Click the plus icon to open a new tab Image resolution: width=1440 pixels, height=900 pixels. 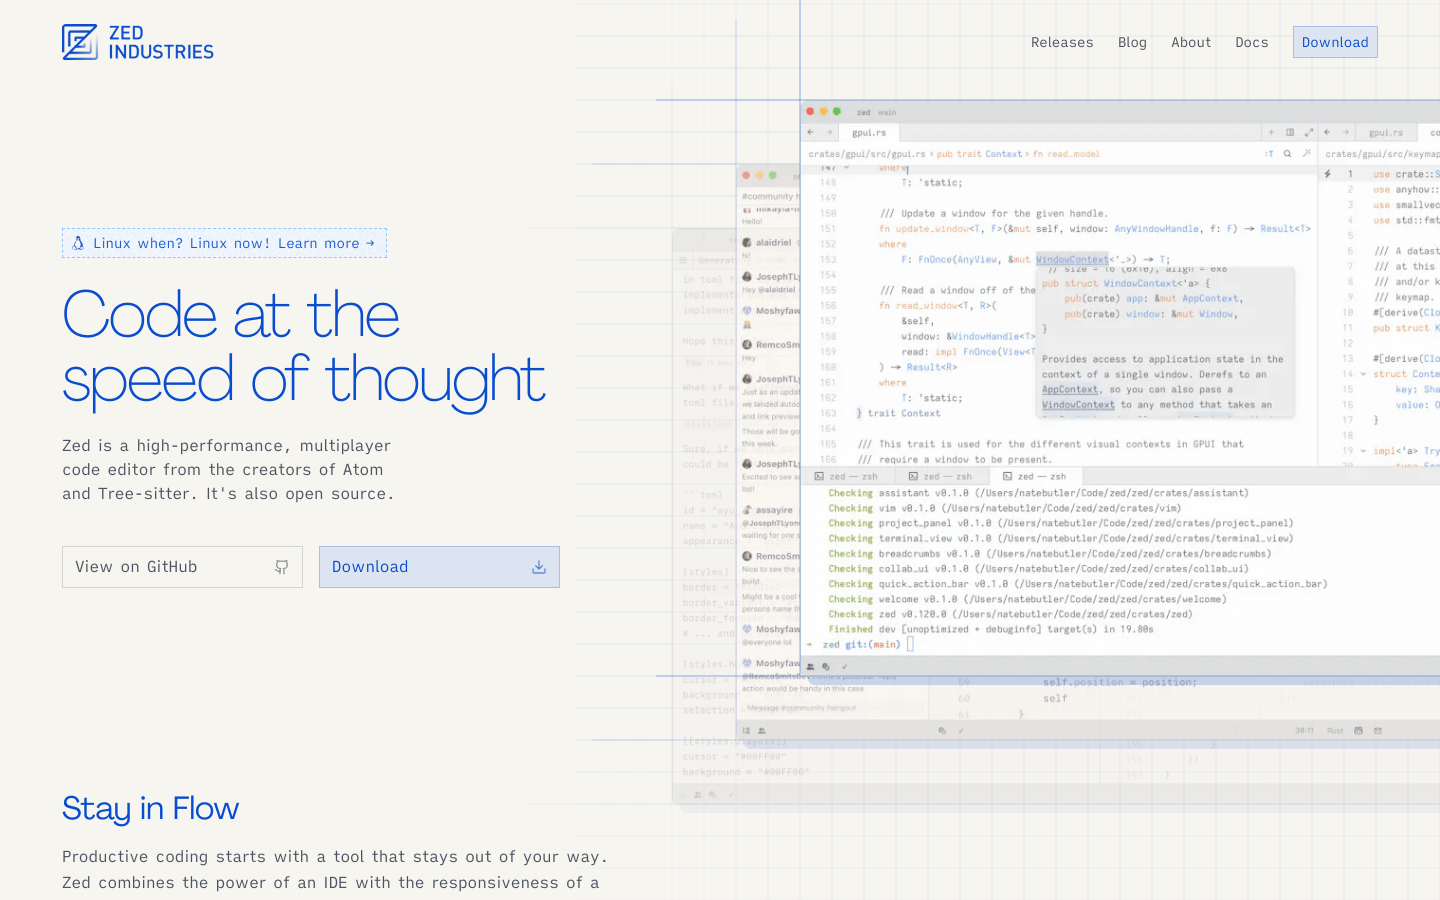point(1272,132)
